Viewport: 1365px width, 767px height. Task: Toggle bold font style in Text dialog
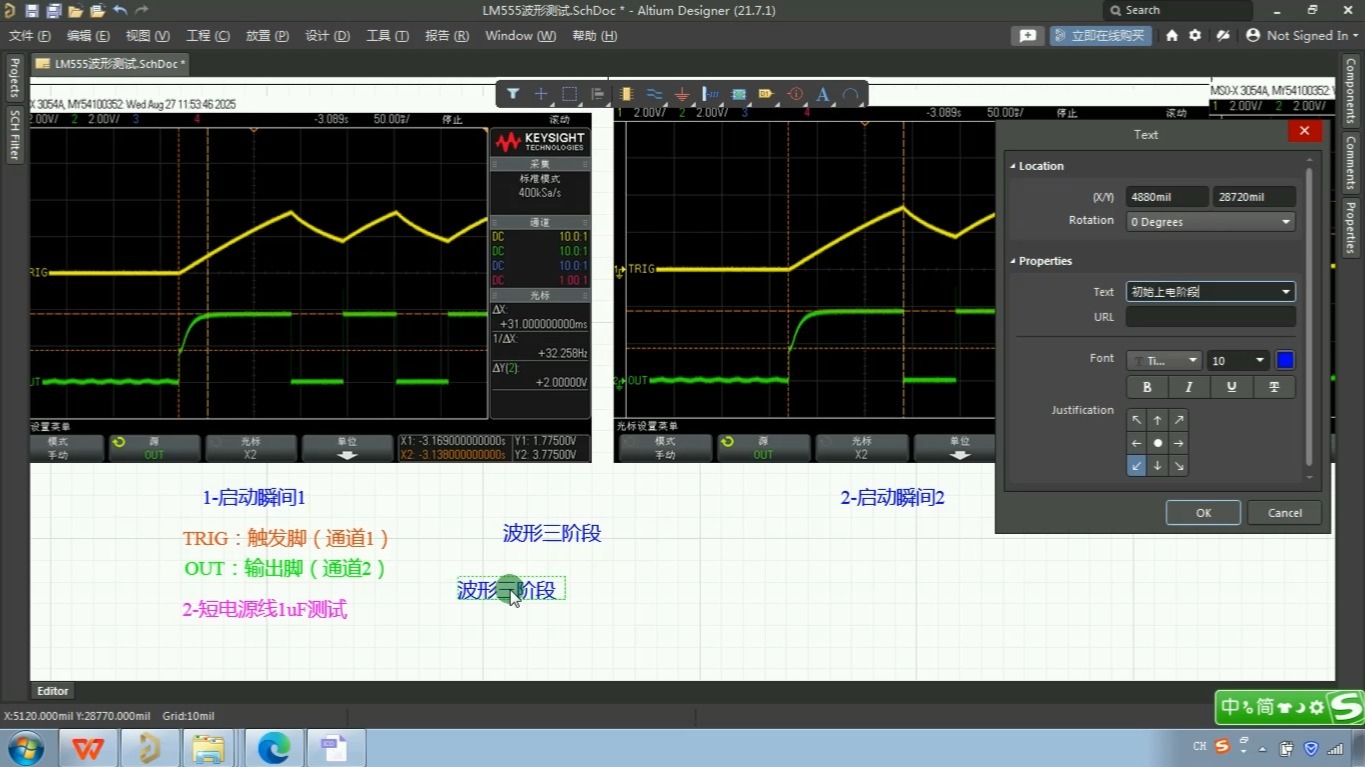1147,387
